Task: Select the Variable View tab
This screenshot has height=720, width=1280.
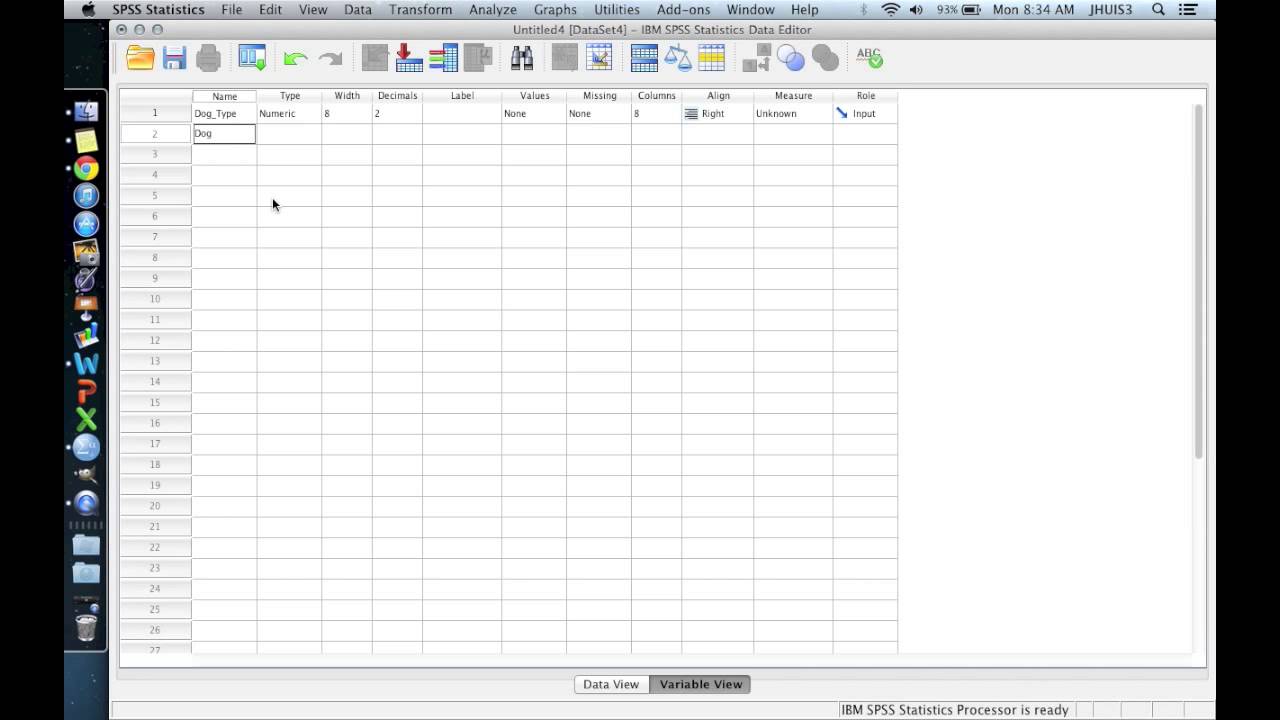Action: (701, 684)
